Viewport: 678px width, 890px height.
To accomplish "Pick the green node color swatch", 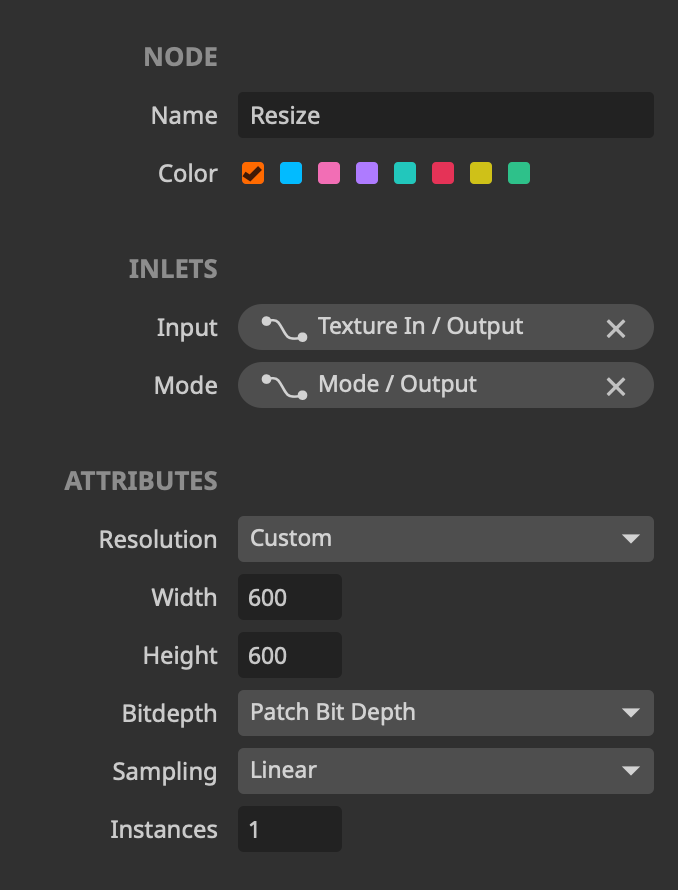I will [519, 174].
